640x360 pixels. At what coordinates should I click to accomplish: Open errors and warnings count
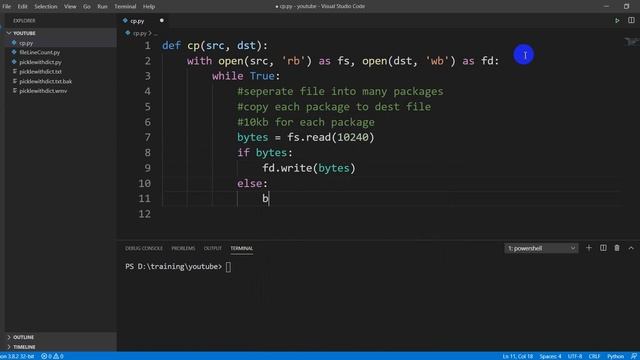pyautogui.click(x=52, y=356)
